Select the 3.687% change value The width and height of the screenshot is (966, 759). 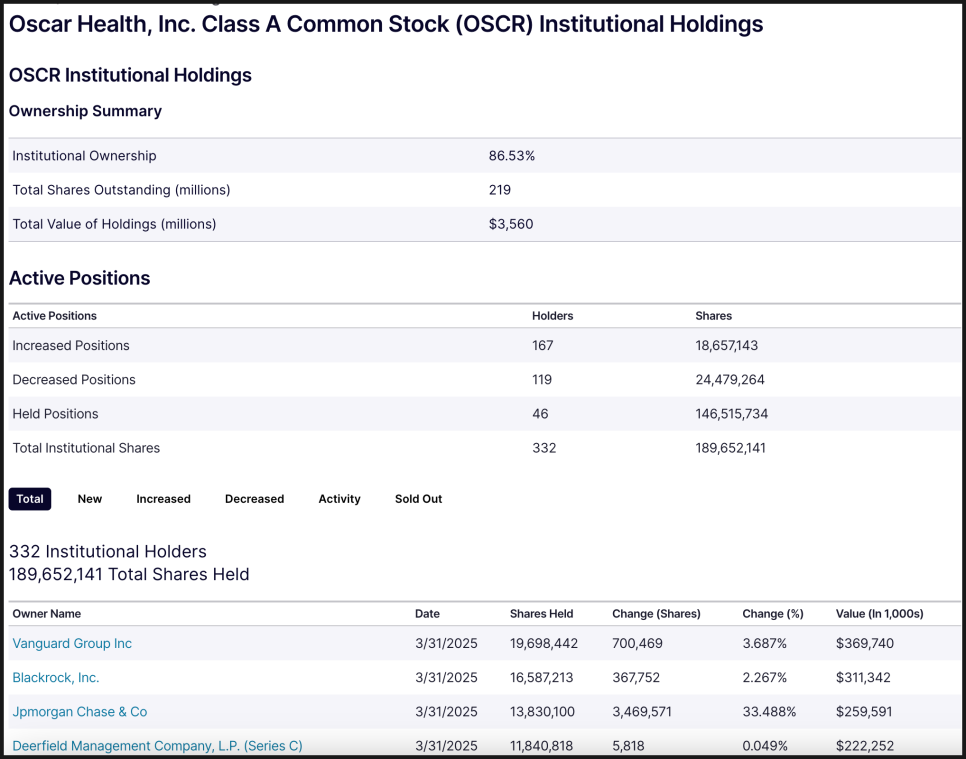pos(765,643)
